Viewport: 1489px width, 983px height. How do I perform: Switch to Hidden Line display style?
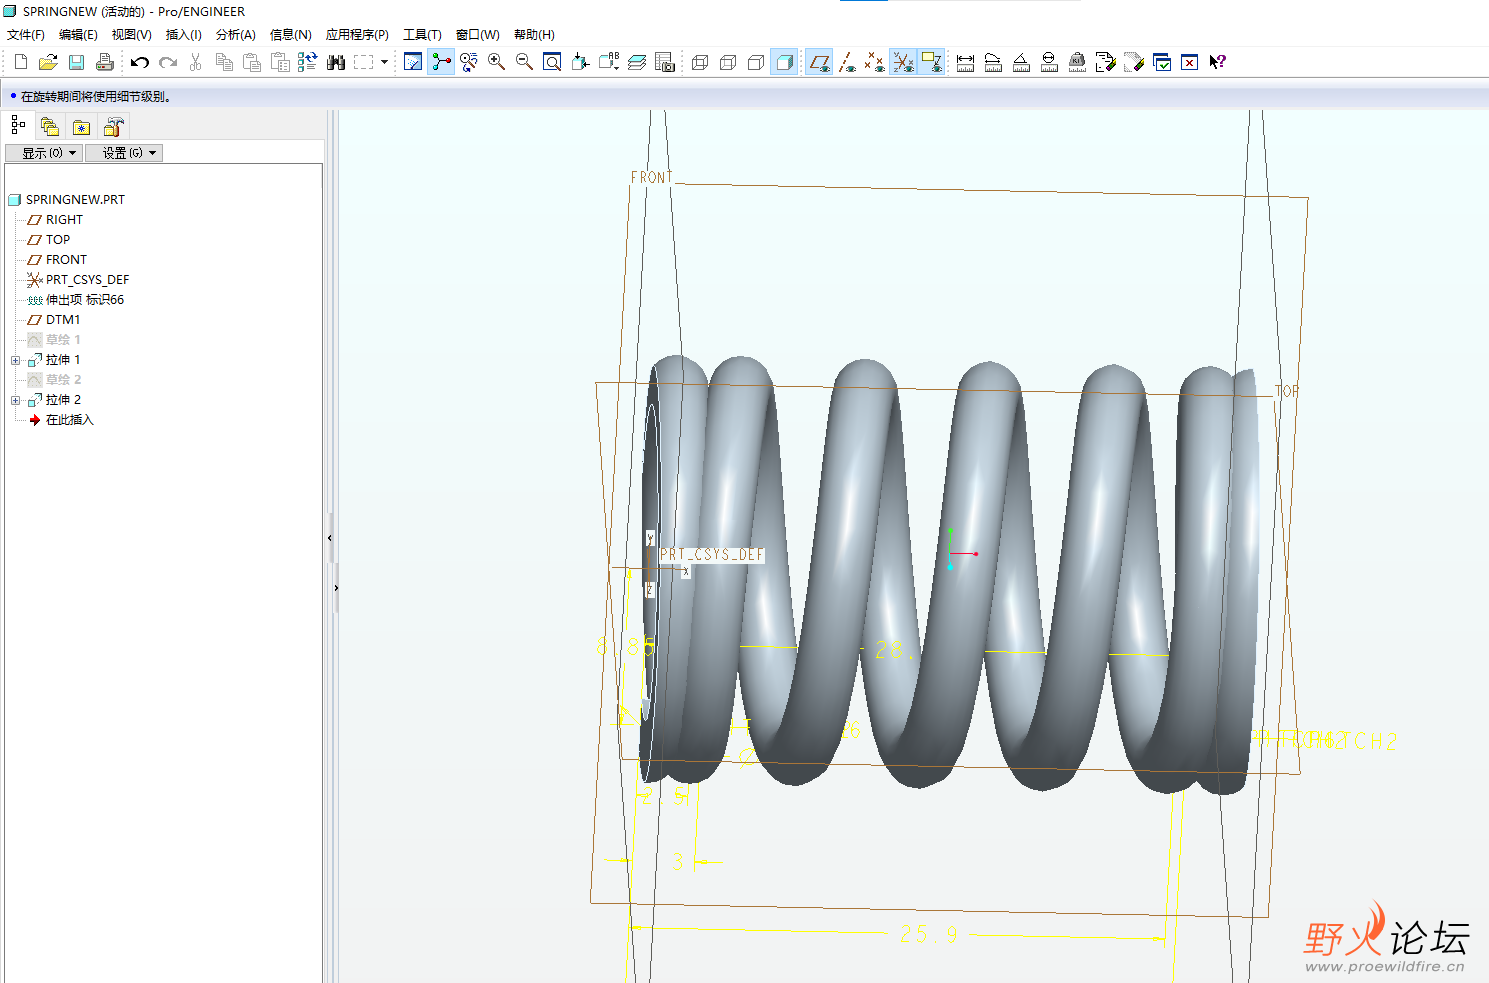click(728, 62)
